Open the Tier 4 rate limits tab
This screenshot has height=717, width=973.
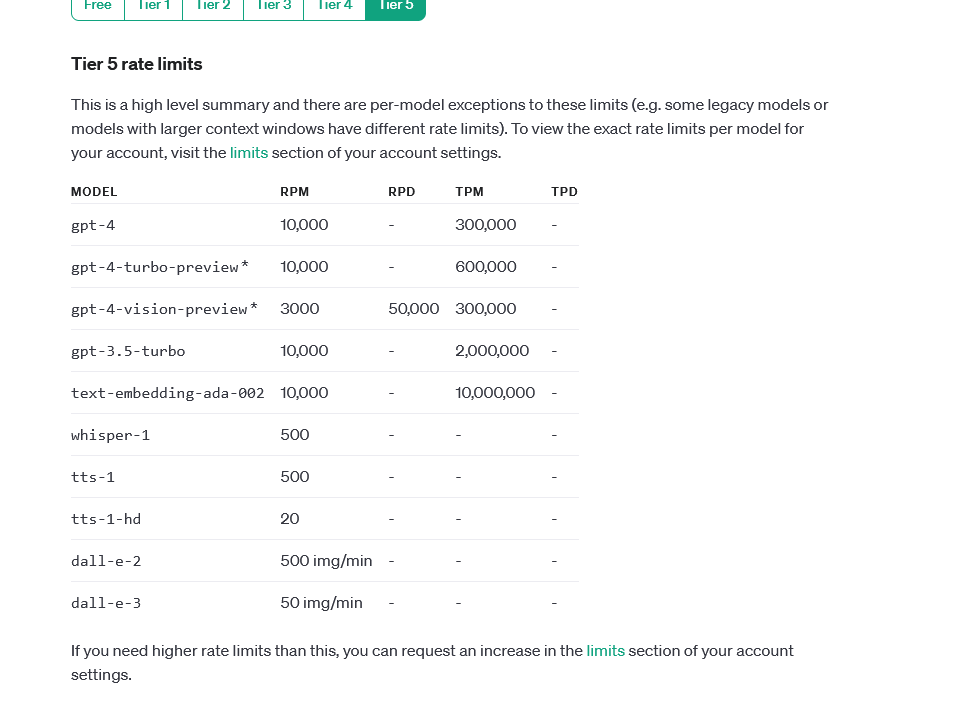(334, 6)
